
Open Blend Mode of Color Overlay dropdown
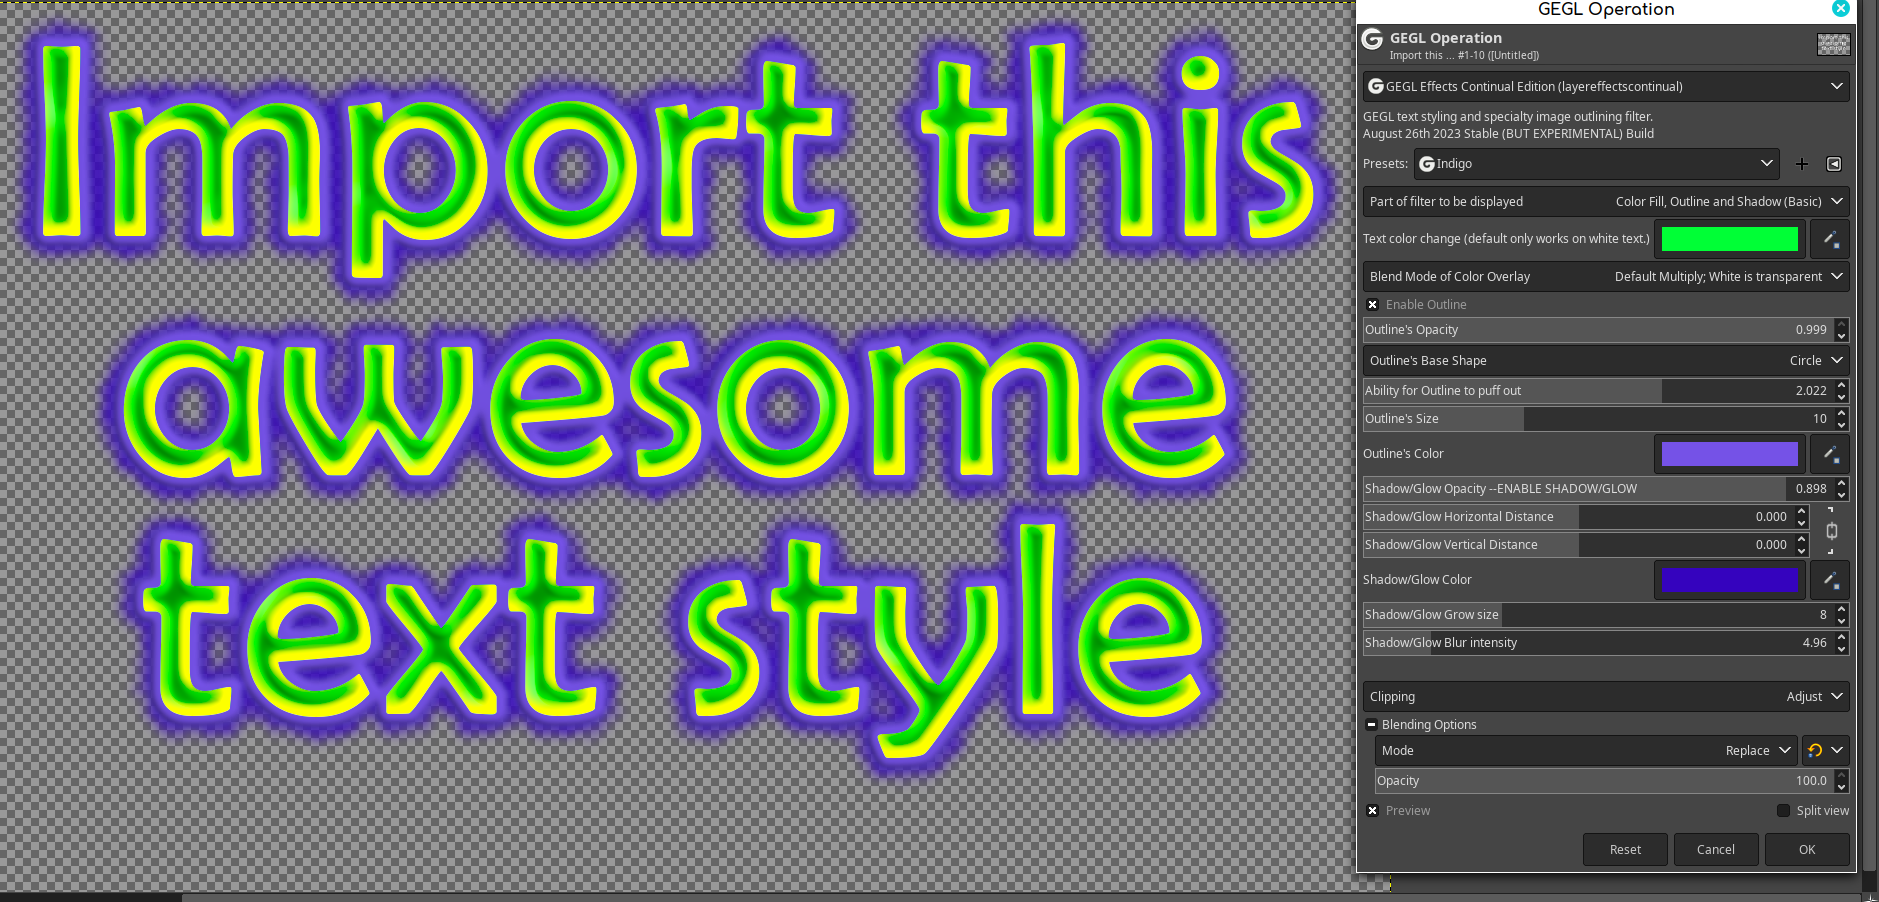tap(1606, 277)
